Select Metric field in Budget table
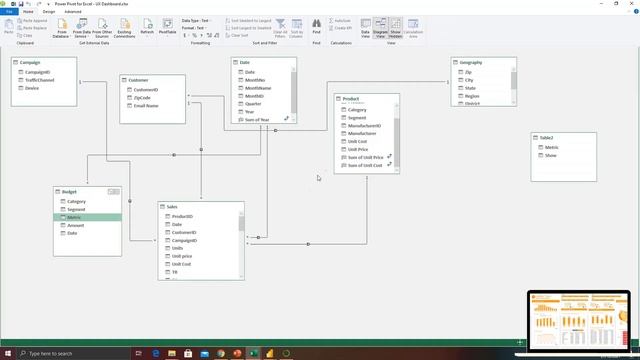The image size is (640, 360). 88,217
